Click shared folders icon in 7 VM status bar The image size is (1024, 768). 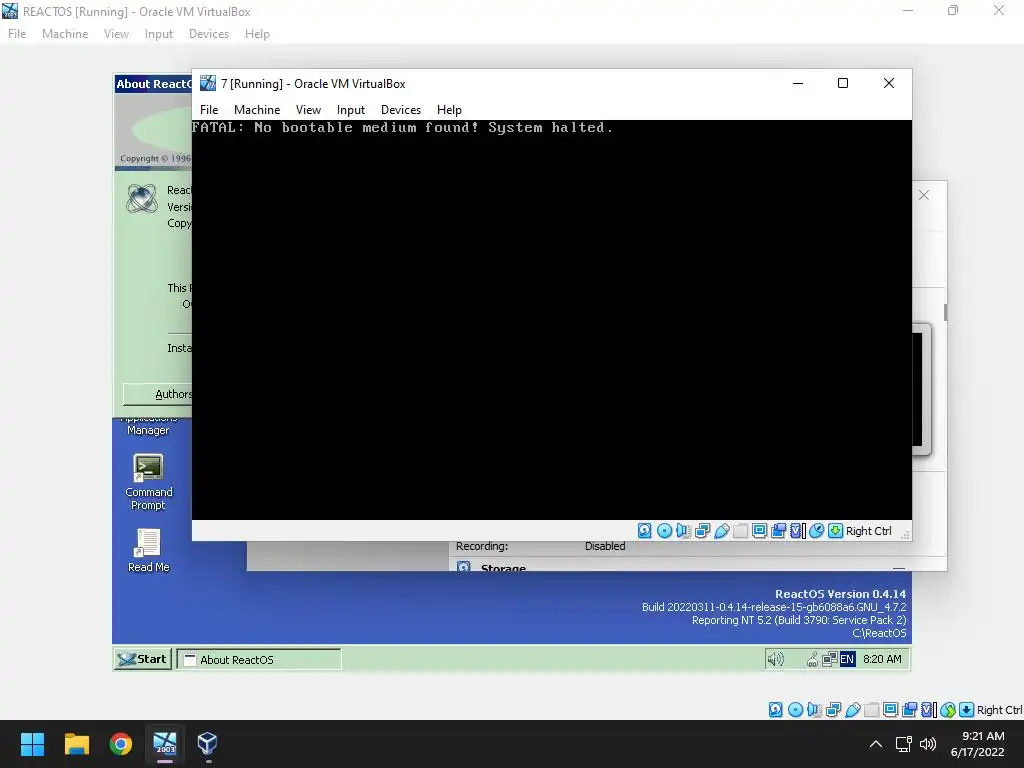[741, 531]
